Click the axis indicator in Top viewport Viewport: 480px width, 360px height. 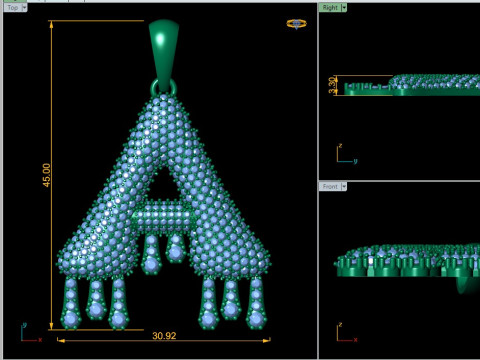pyautogui.click(x=31, y=332)
